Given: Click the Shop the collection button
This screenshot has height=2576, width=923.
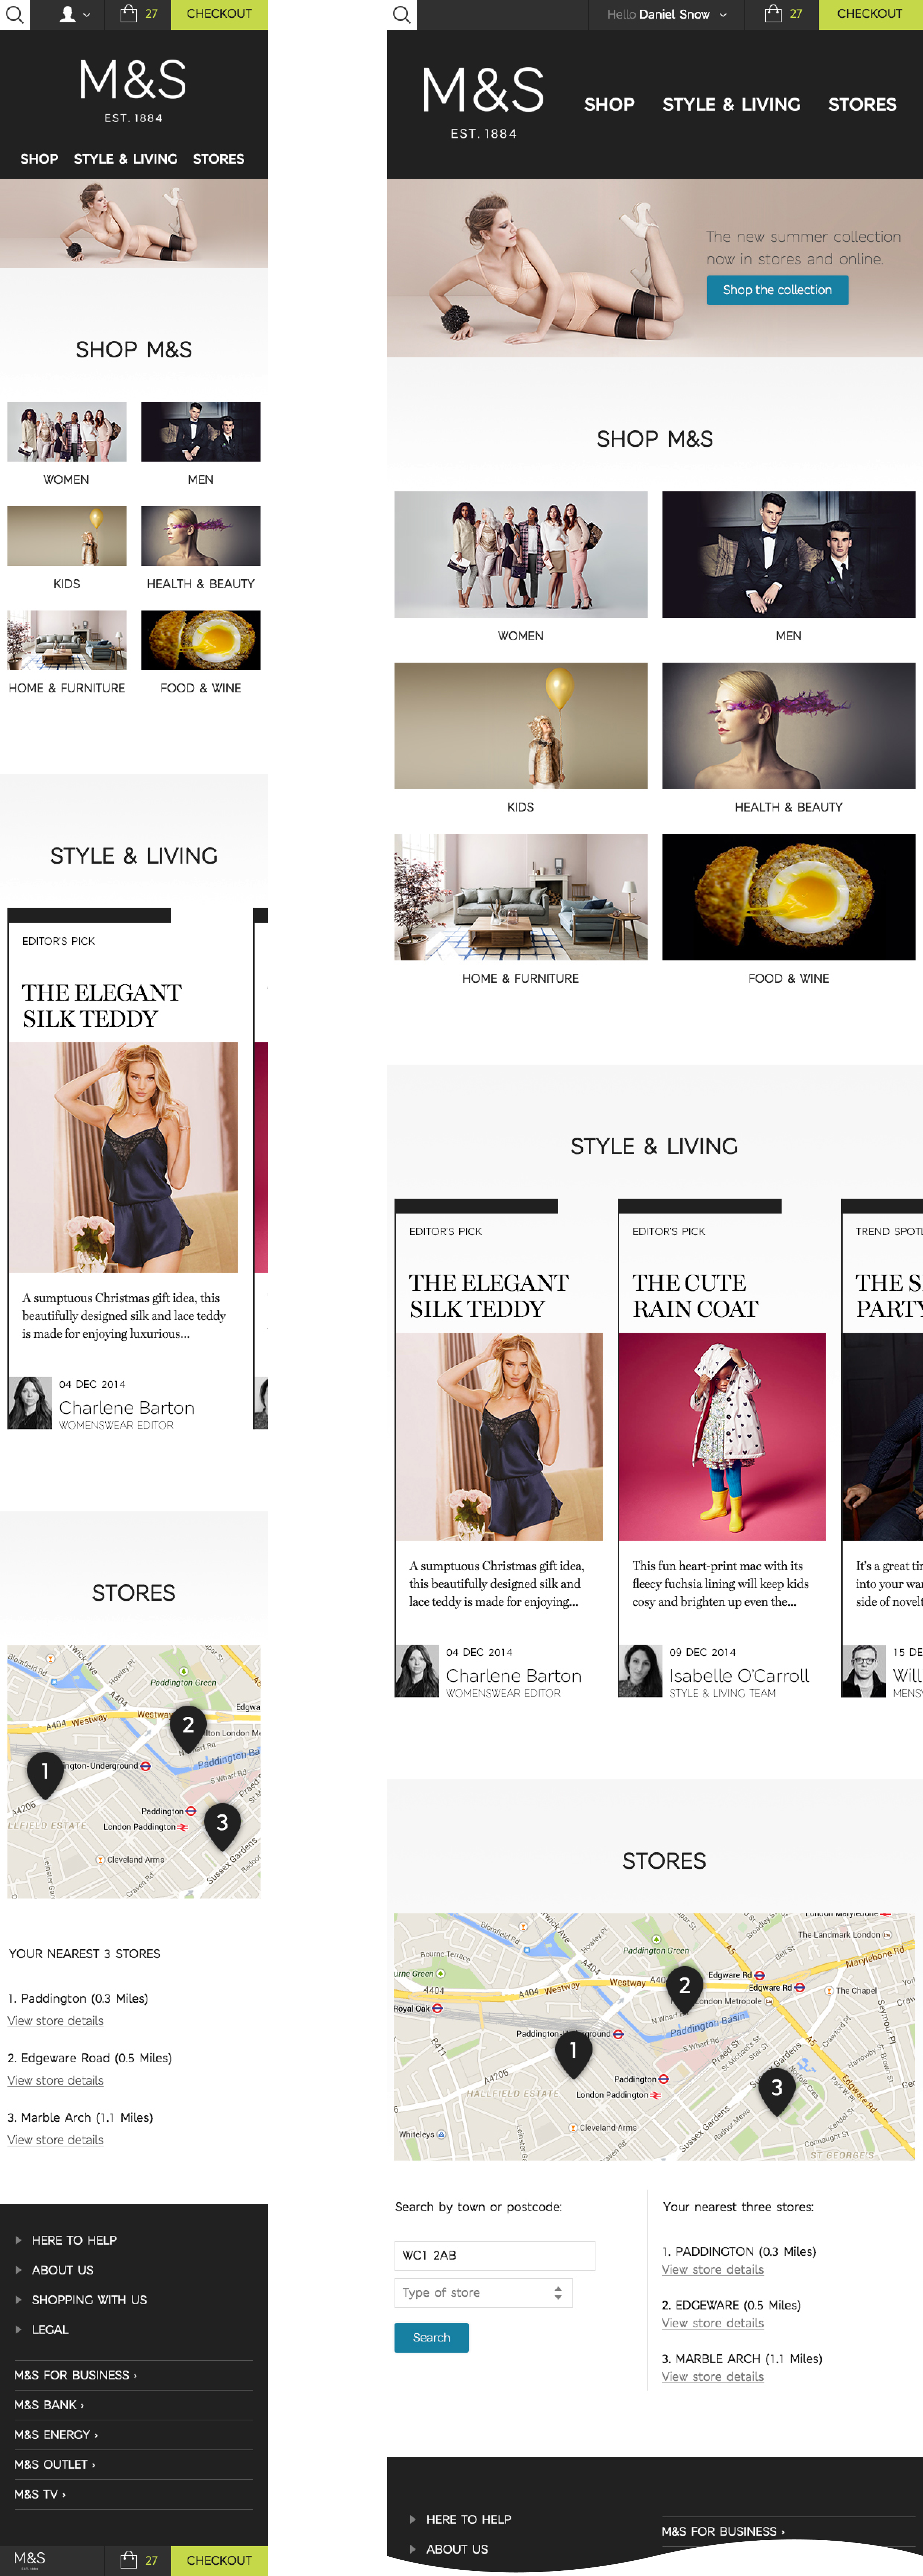Looking at the screenshot, I should [777, 290].
